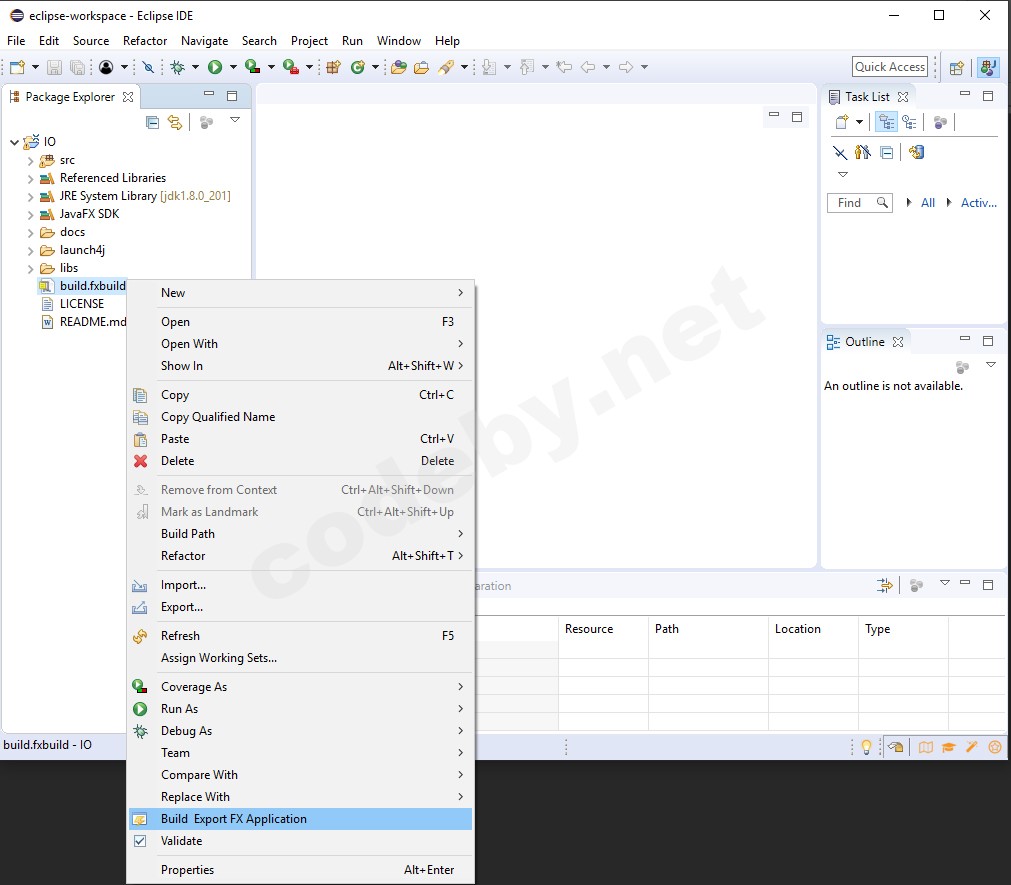Image resolution: width=1011 pixels, height=885 pixels.
Task: Toggle Link with Editor in Package Explorer
Action: [x=175, y=122]
